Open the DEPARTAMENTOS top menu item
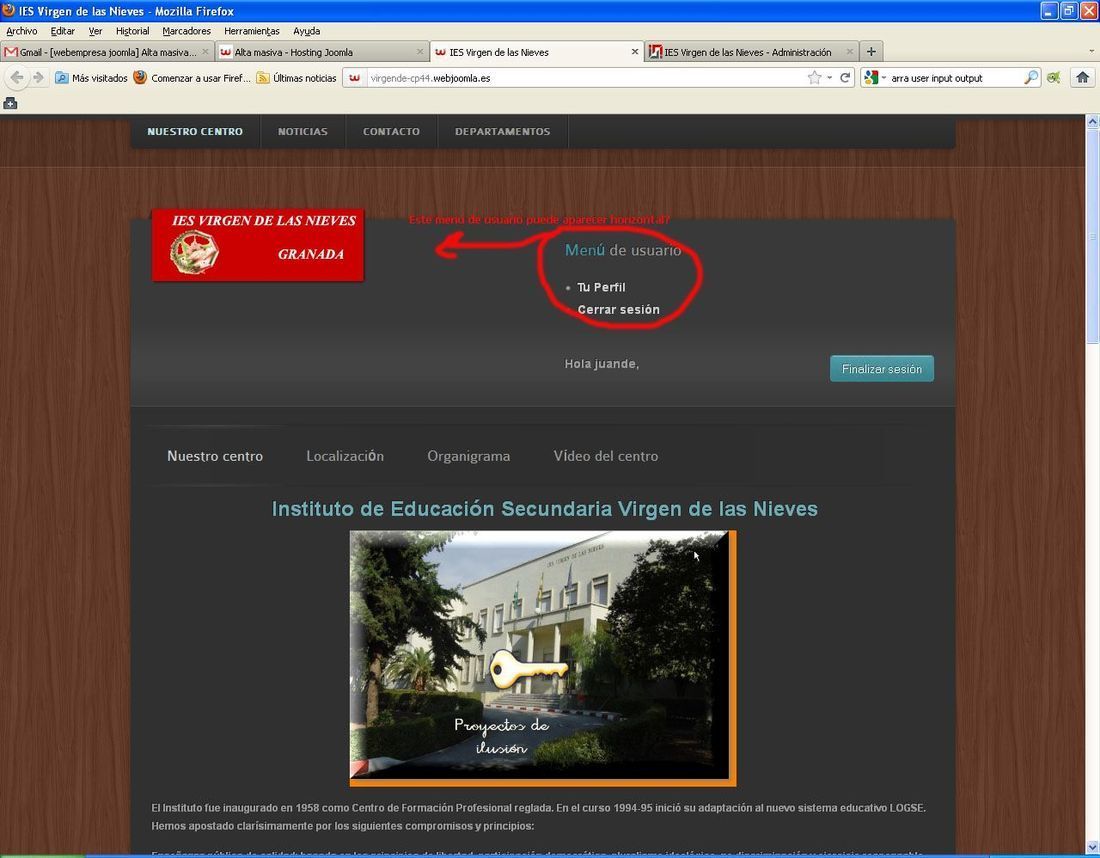This screenshot has width=1100, height=858. tap(502, 131)
